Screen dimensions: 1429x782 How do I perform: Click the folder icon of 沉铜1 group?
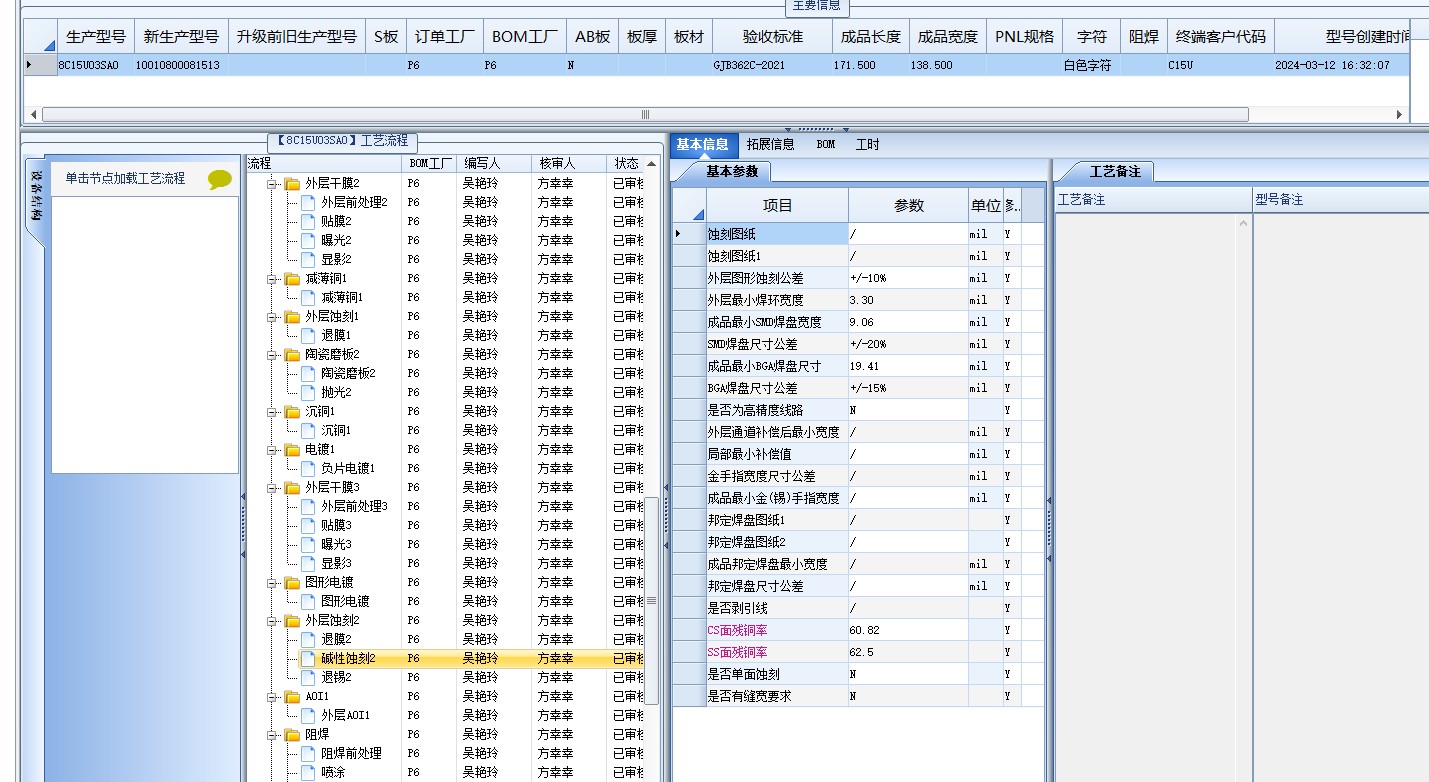[292, 412]
